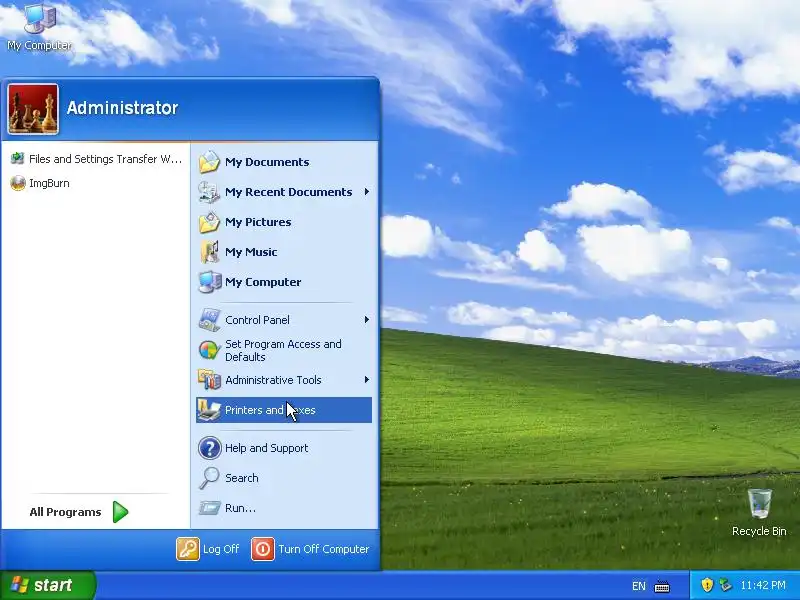Image resolution: width=800 pixels, height=600 pixels.
Task: Click the network connection tray icon
Action: tap(725, 585)
